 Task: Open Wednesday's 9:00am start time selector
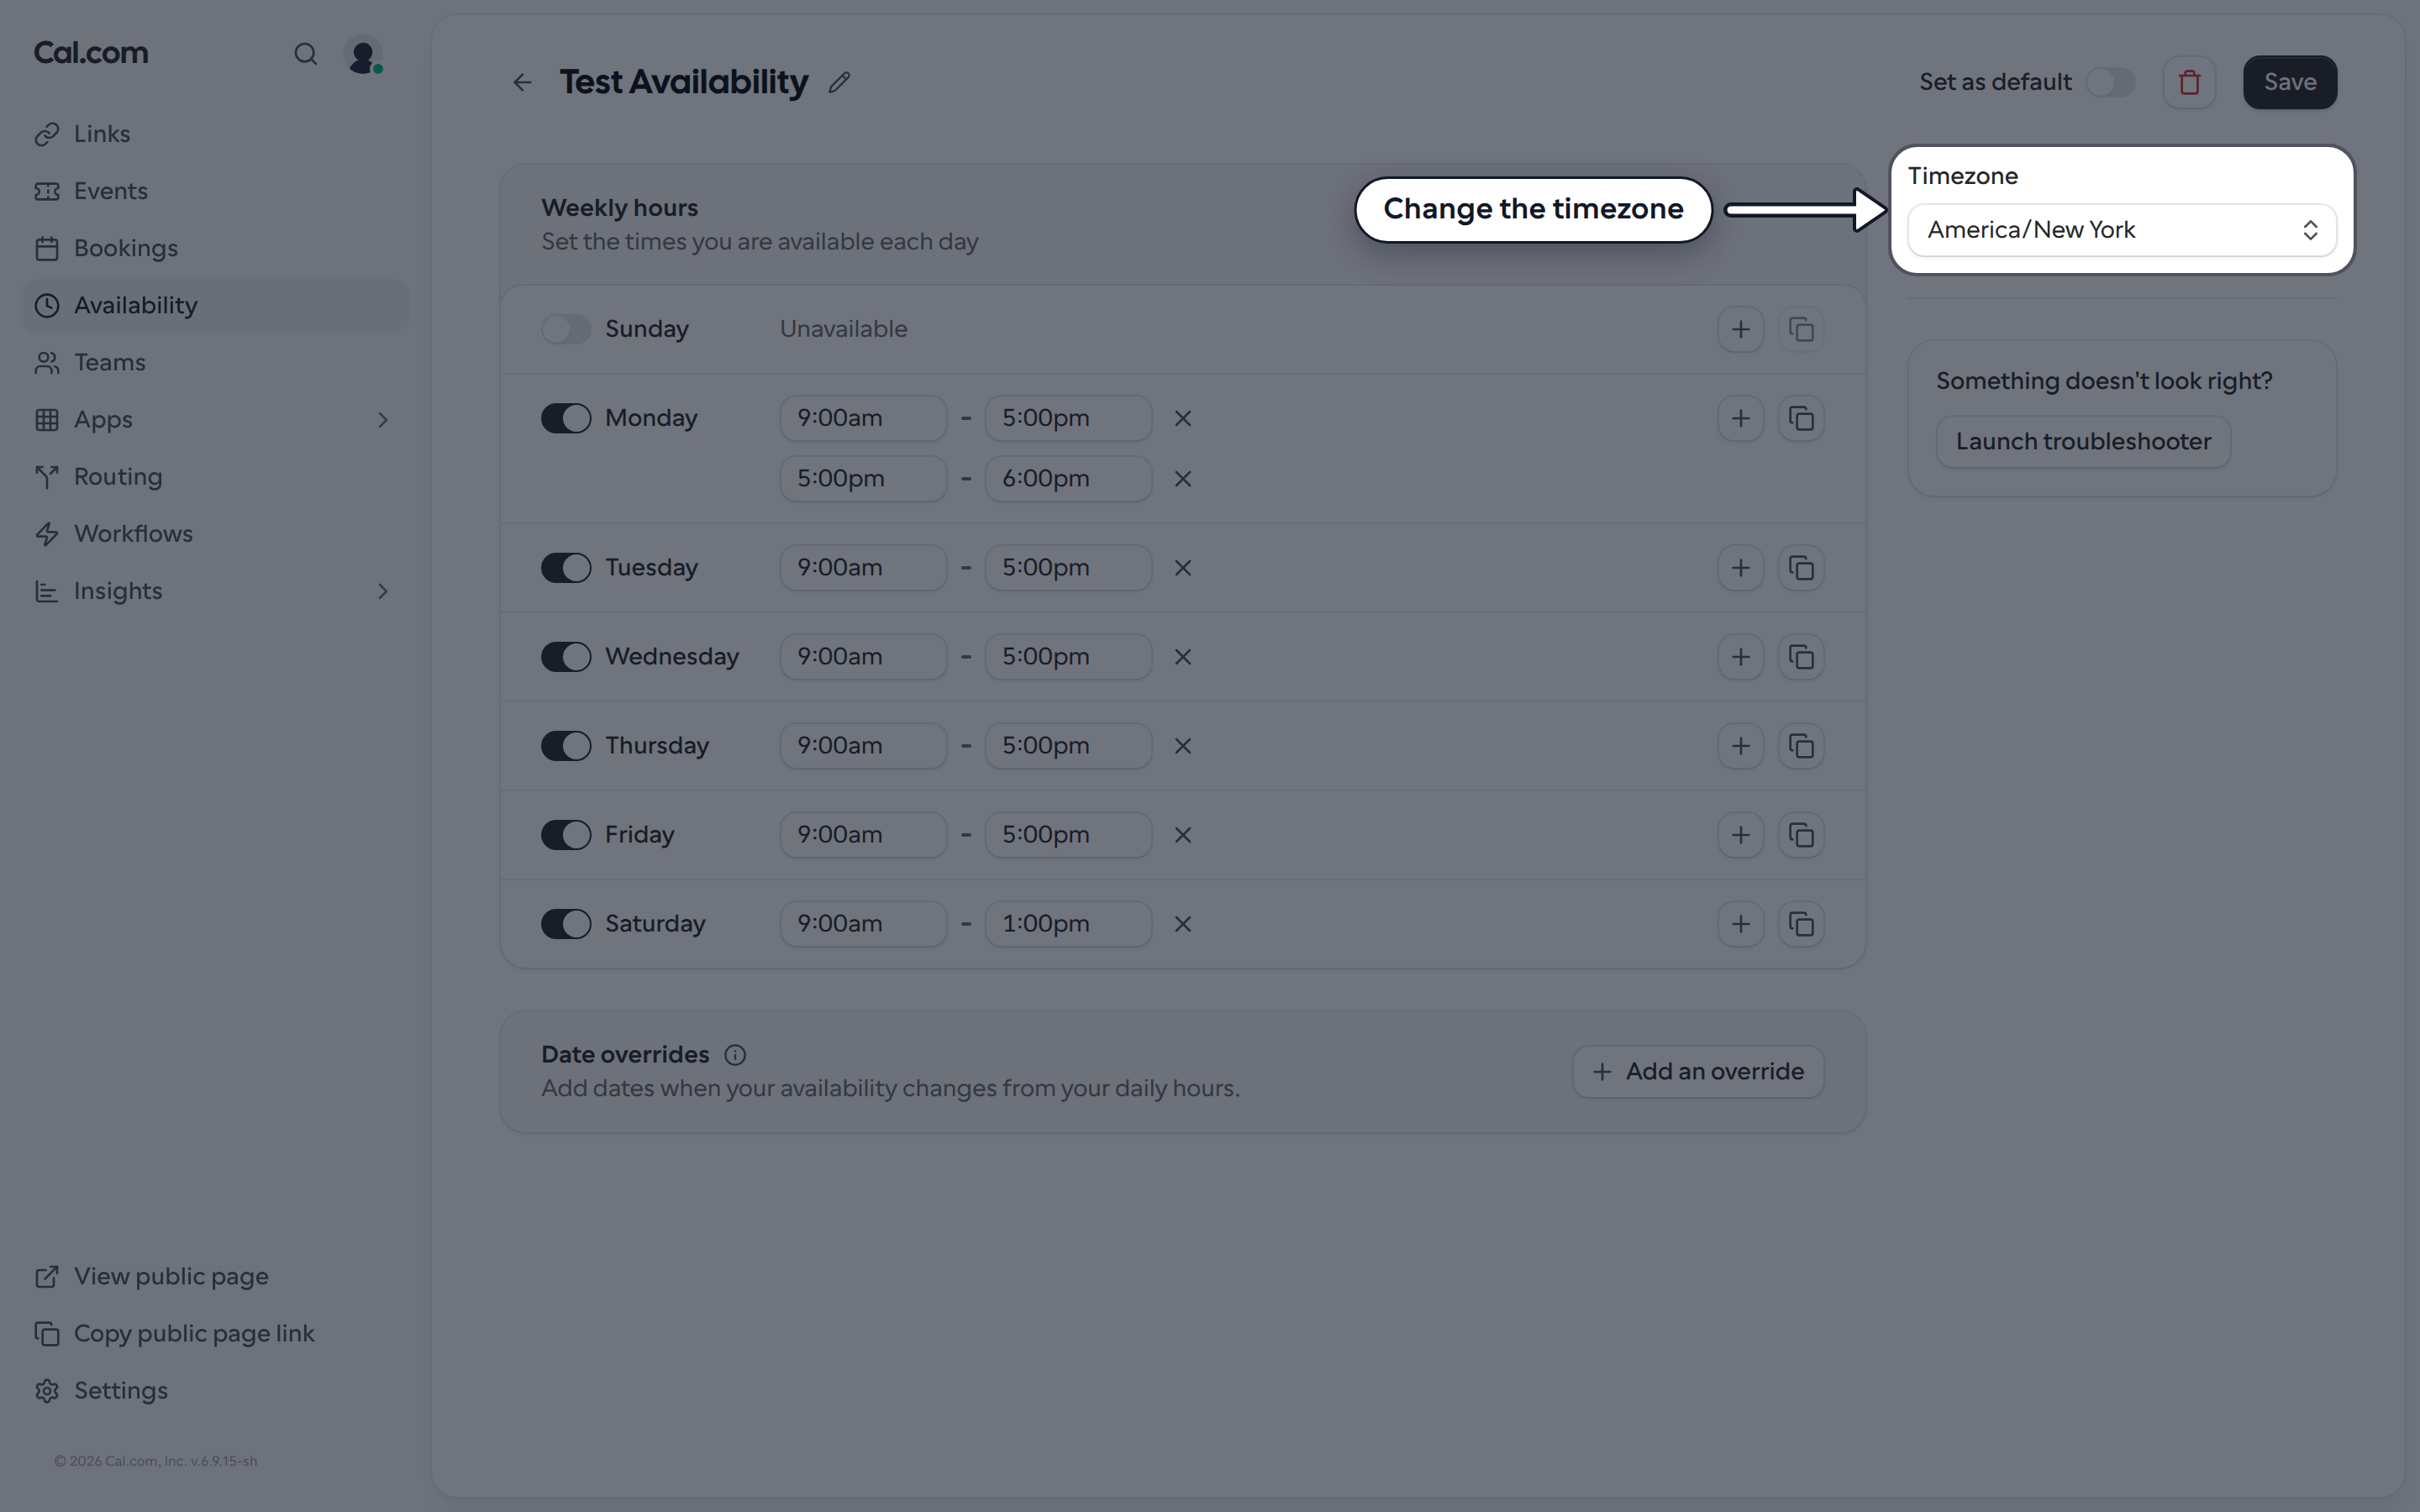pyautogui.click(x=863, y=657)
